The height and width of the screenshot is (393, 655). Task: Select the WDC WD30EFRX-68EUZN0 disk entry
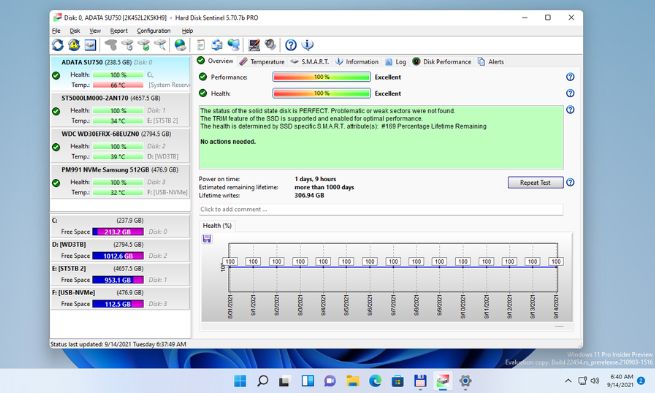pyautogui.click(x=120, y=145)
